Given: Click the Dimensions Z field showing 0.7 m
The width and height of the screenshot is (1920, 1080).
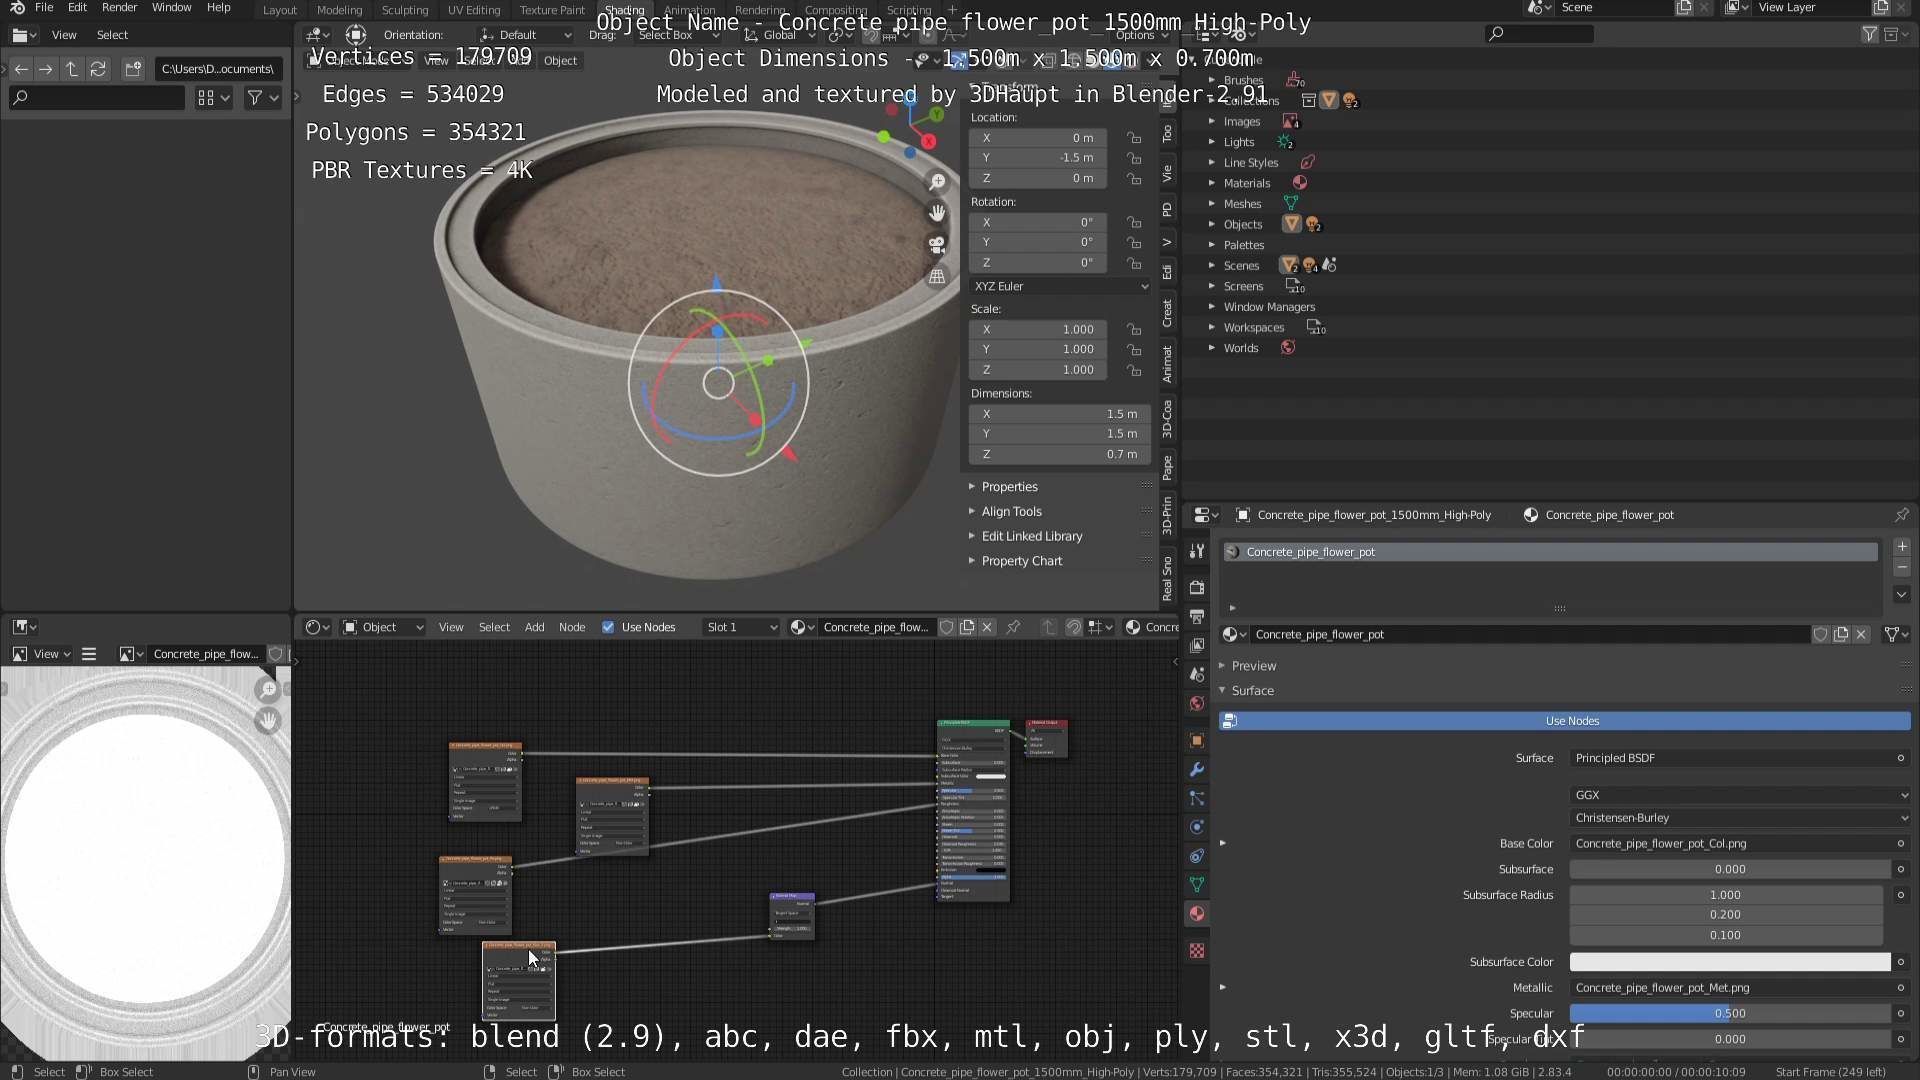Looking at the screenshot, I should pos(1060,455).
